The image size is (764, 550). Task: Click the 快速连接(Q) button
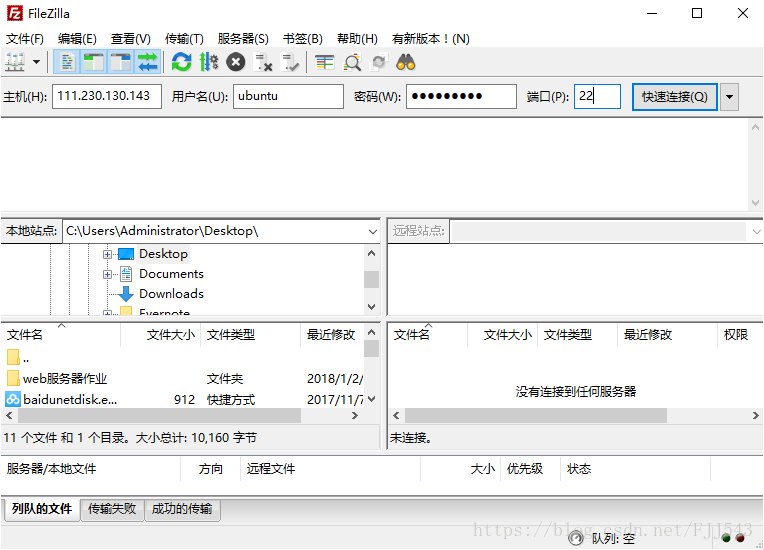pyautogui.click(x=674, y=96)
